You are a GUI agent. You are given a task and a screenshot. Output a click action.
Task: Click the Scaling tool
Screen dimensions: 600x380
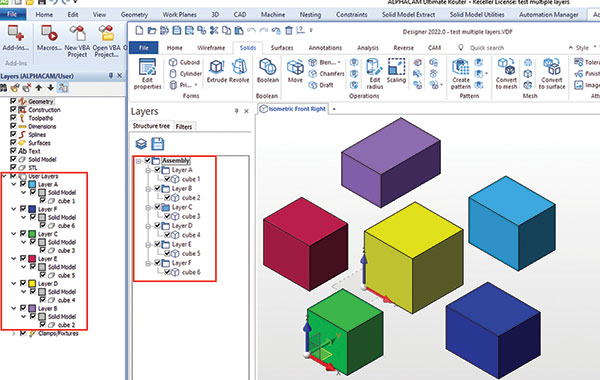pyautogui.click(x=396, y=71)
